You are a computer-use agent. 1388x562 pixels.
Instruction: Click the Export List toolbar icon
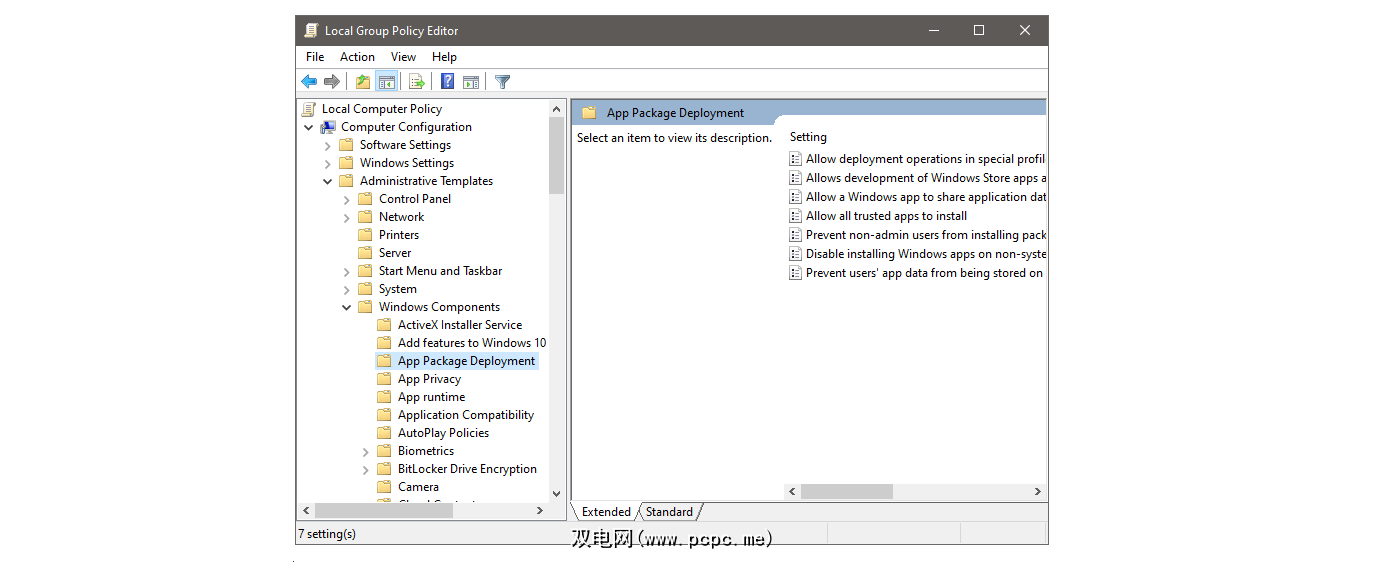417,82
